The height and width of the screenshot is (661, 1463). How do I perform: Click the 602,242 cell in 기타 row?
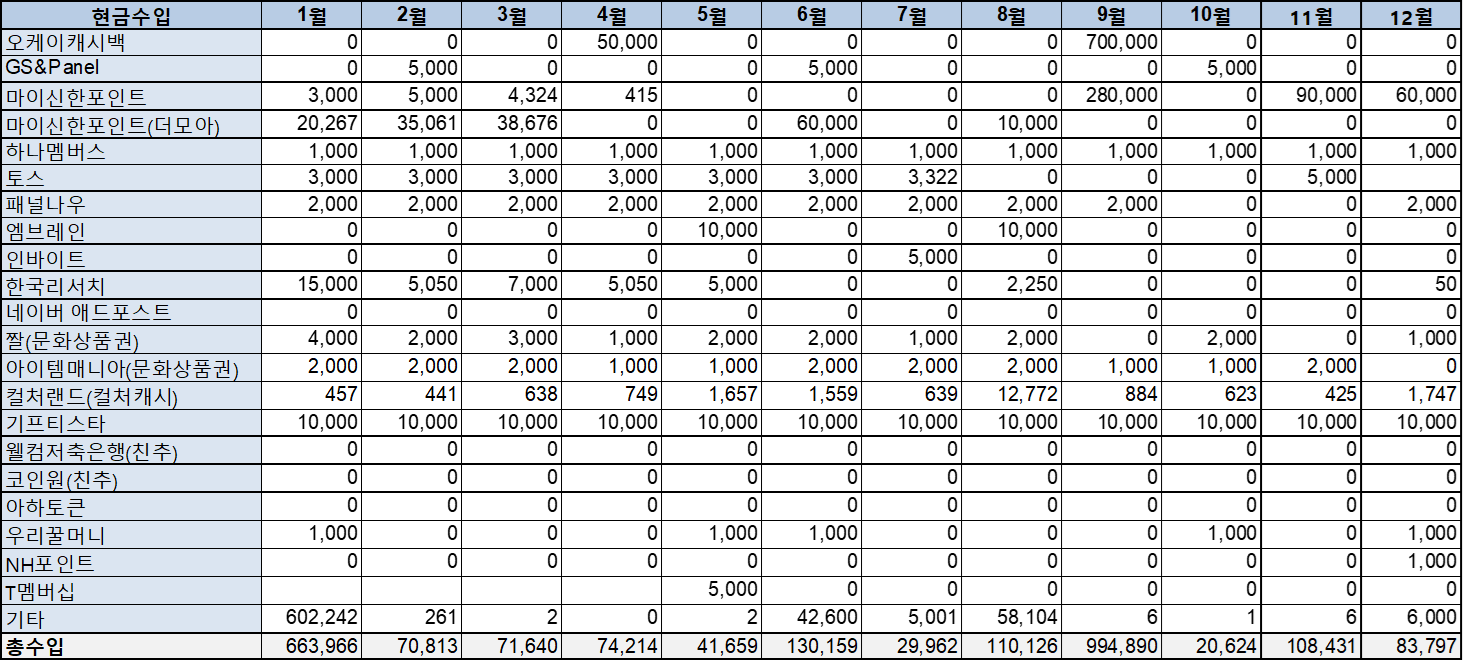[311, 618]
